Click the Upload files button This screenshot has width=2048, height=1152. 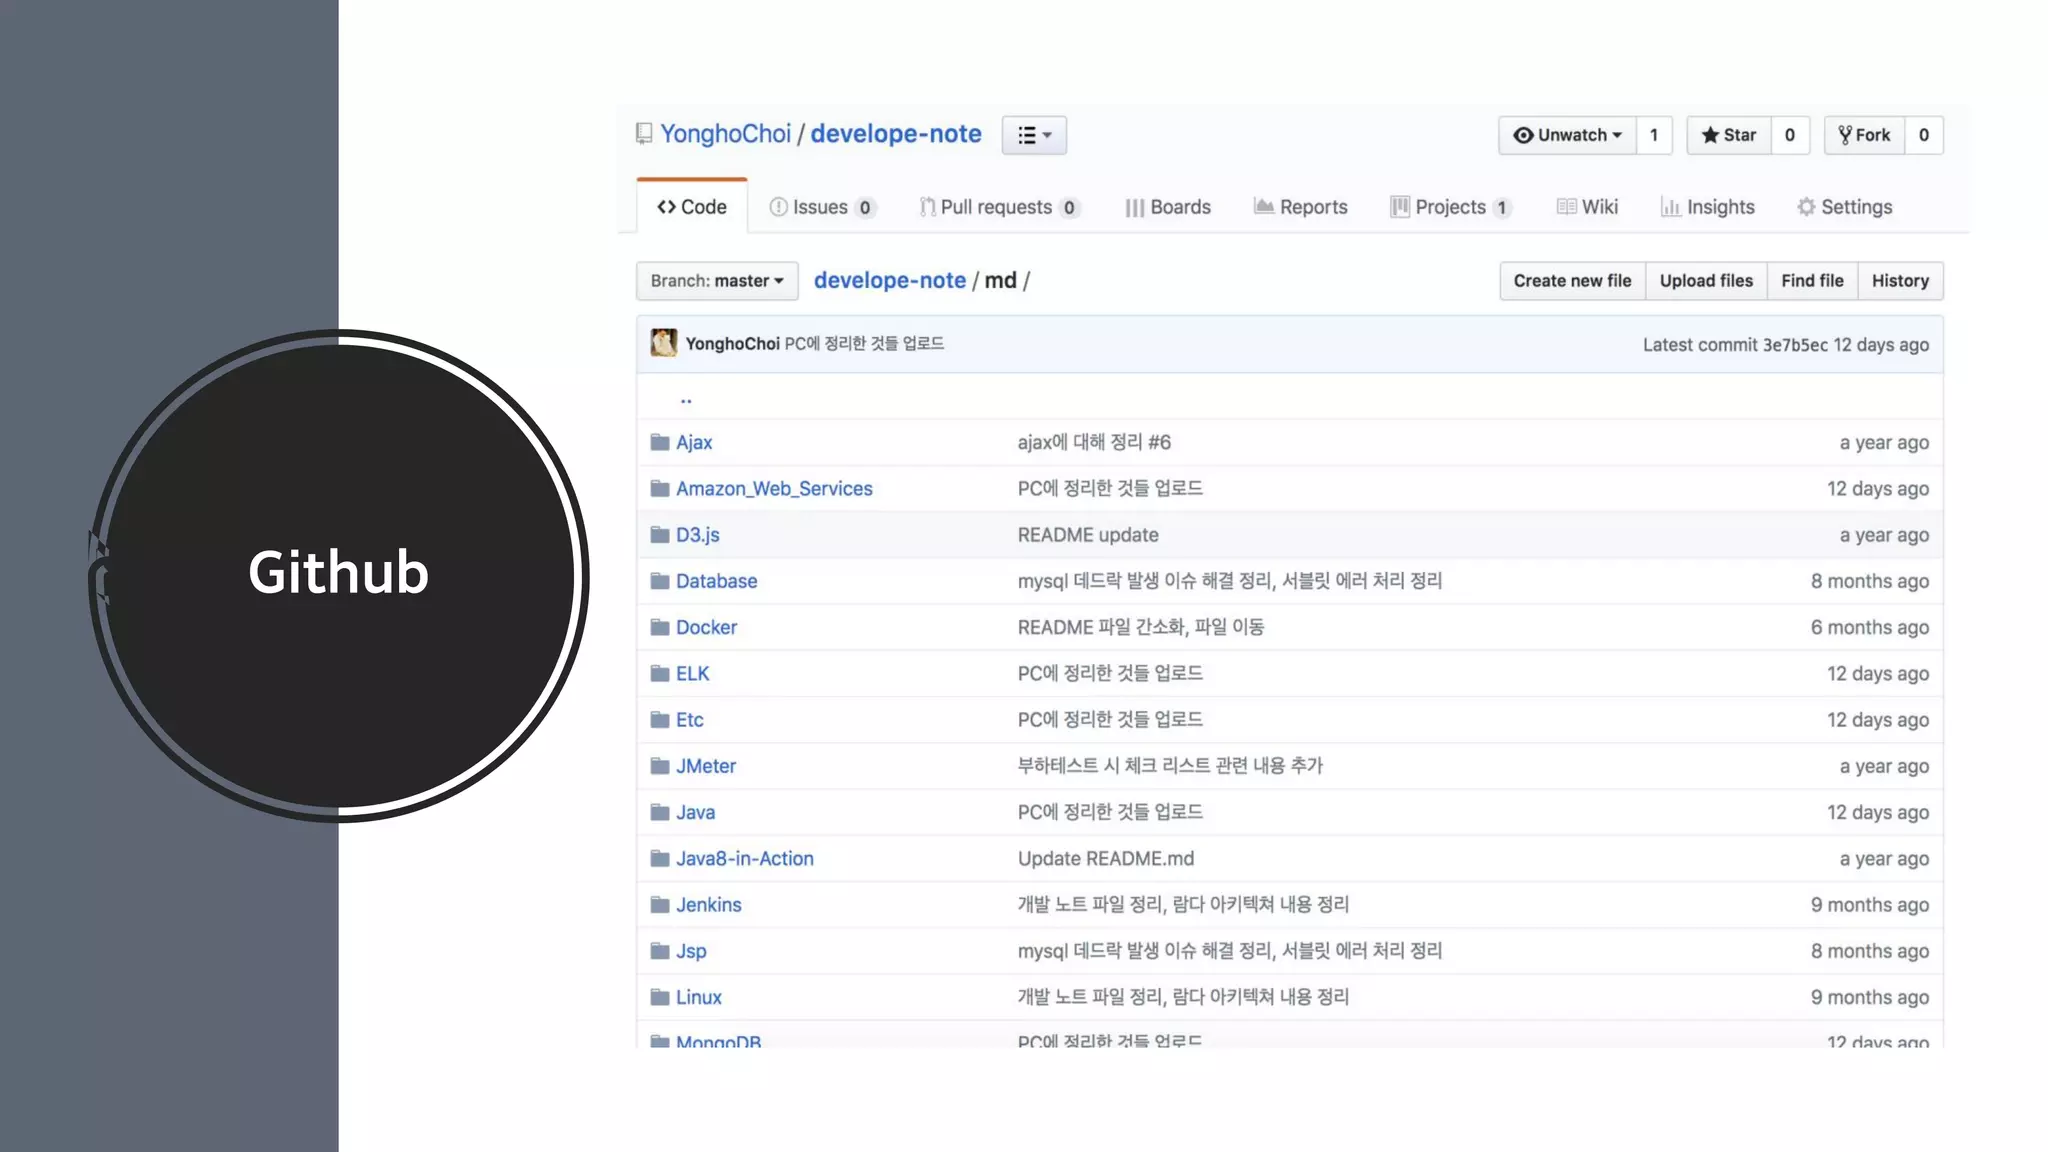1706,281
